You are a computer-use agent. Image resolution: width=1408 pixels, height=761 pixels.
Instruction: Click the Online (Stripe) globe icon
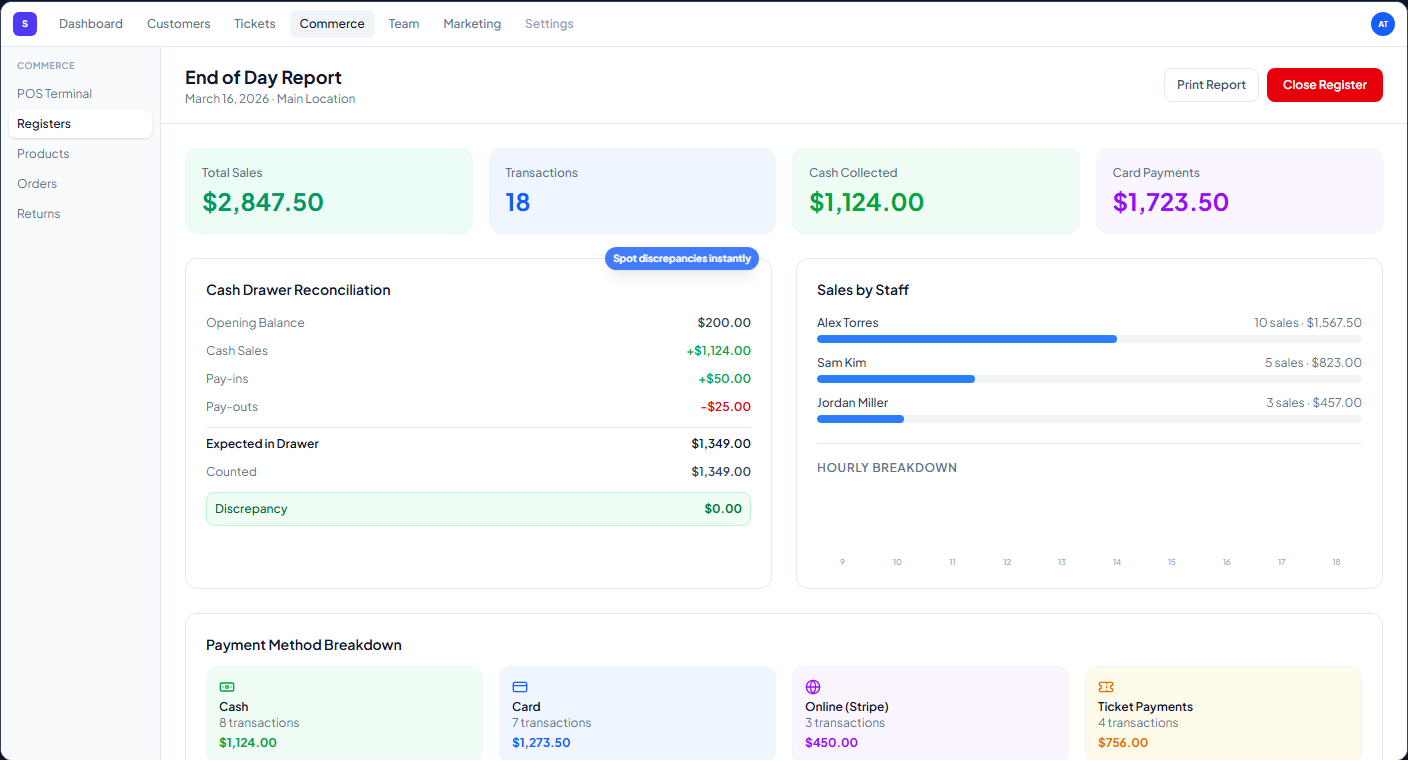(x=813, y=687)
